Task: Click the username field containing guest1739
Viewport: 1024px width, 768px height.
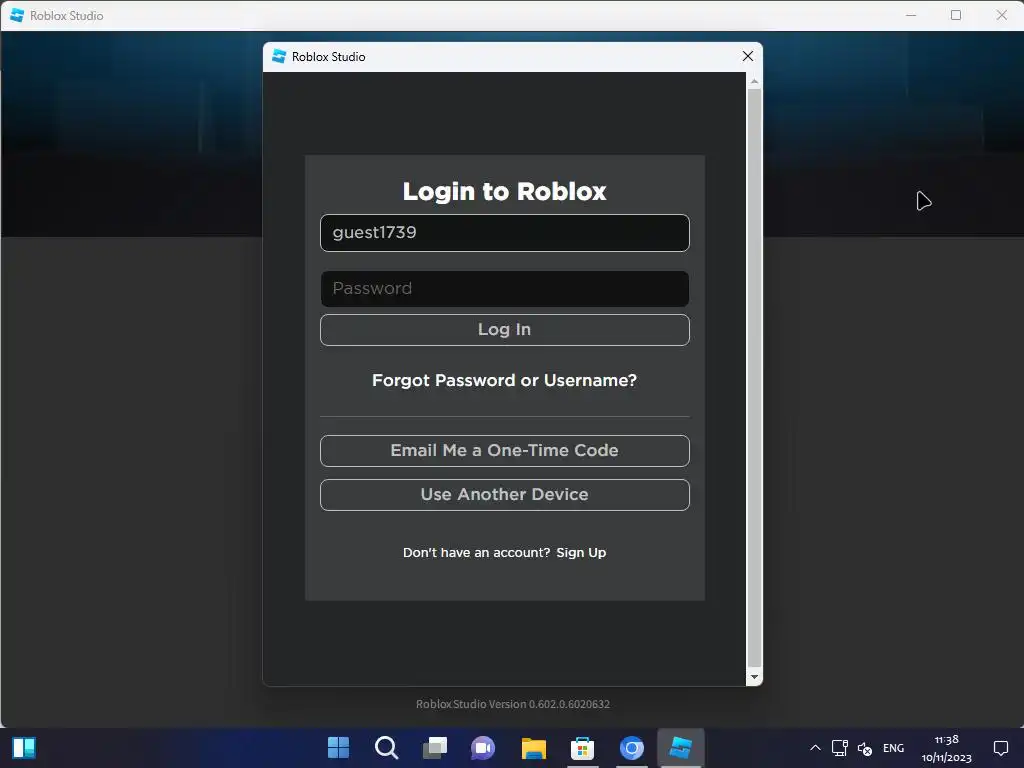Action: pyautogui.click(x=504, y=232)
